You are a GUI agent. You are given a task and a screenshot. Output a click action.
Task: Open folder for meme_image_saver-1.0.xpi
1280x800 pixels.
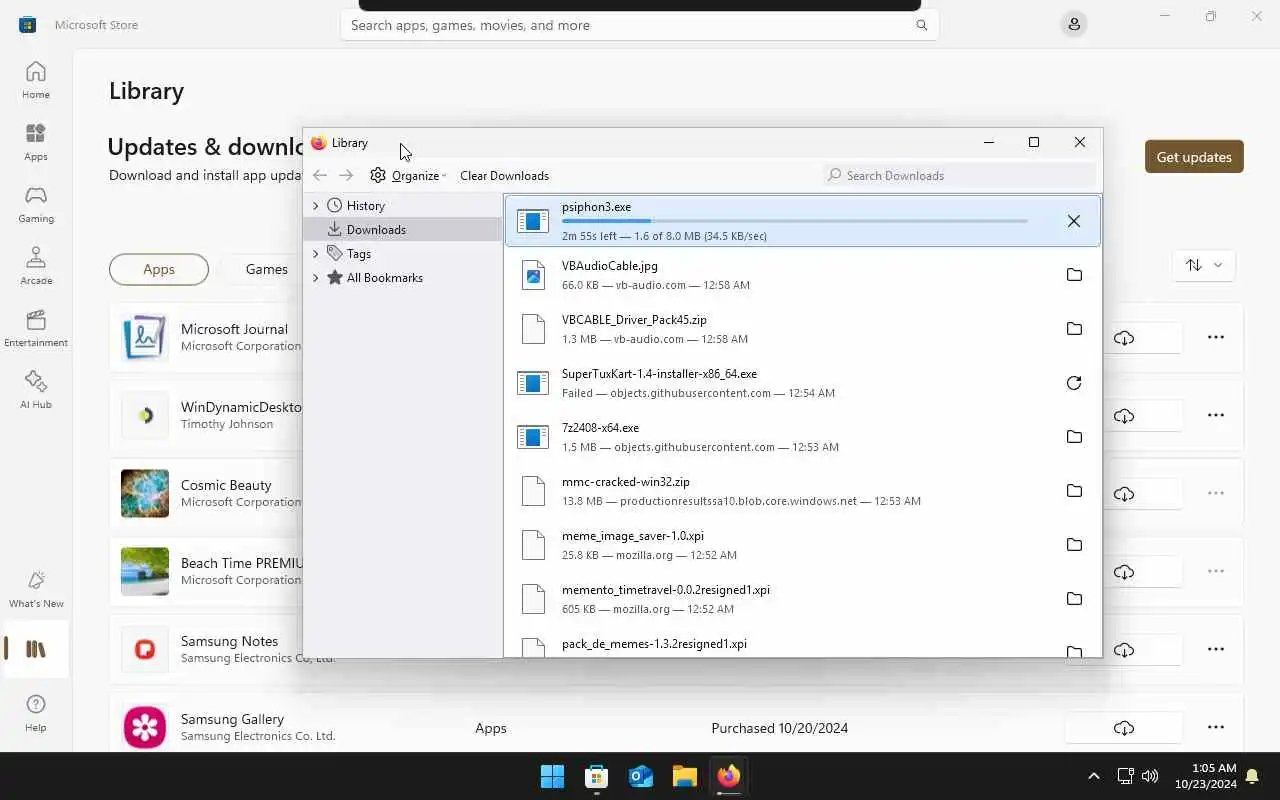click(x=1074, y=545)
